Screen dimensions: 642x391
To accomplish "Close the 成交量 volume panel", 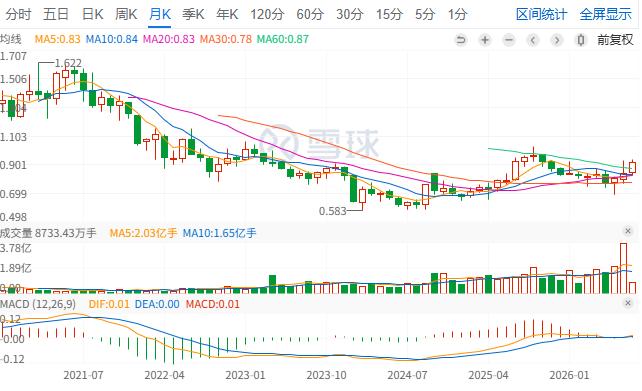I will coord(628,231).
